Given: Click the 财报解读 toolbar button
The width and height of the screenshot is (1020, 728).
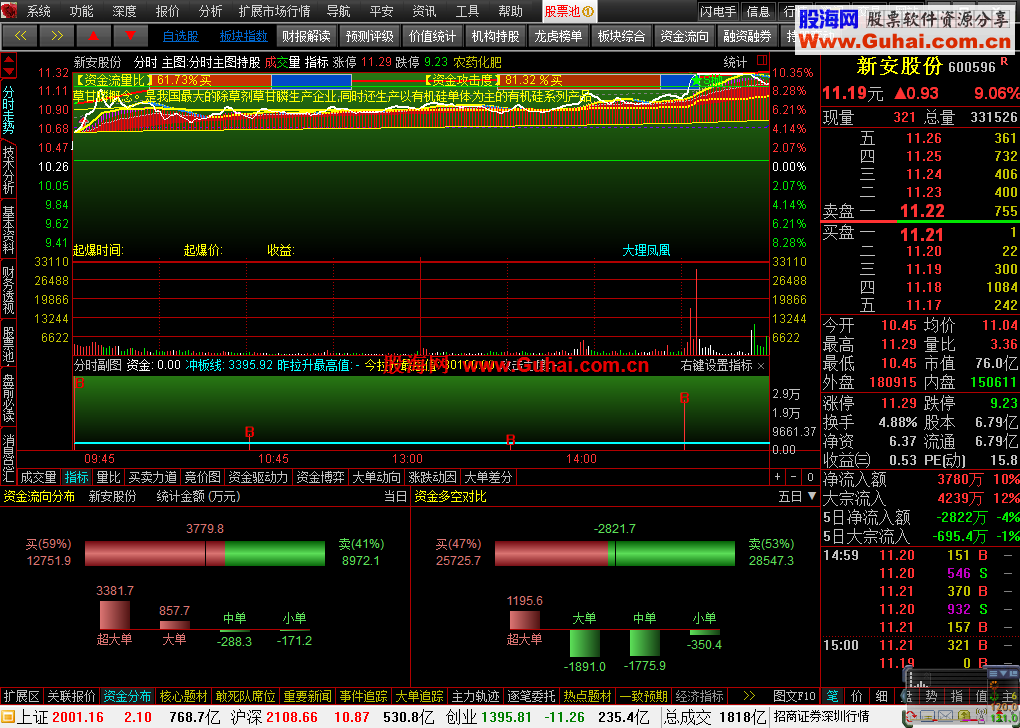Looking at the screenshot, I should click(x=306, y=36).
